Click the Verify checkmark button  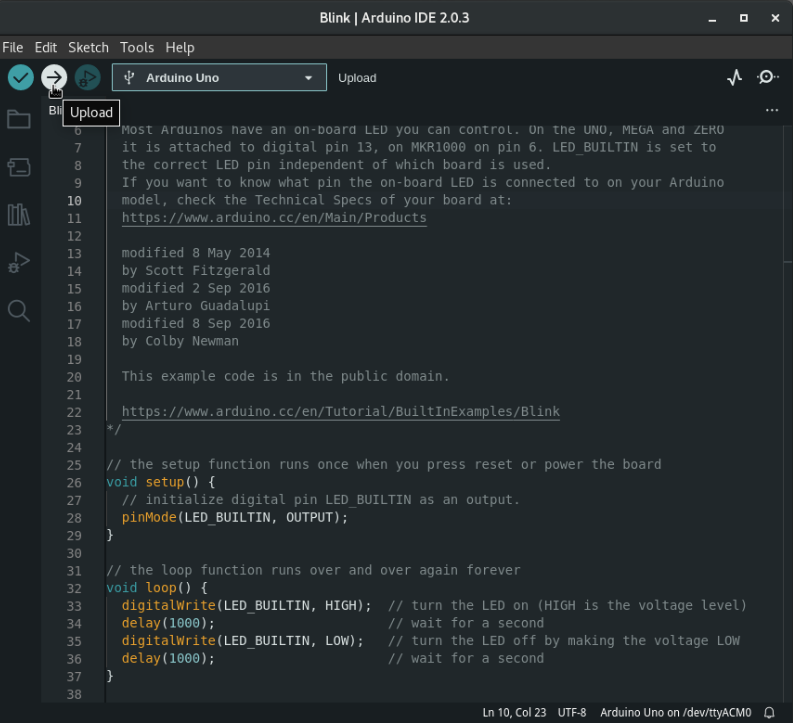pos(21,77)
